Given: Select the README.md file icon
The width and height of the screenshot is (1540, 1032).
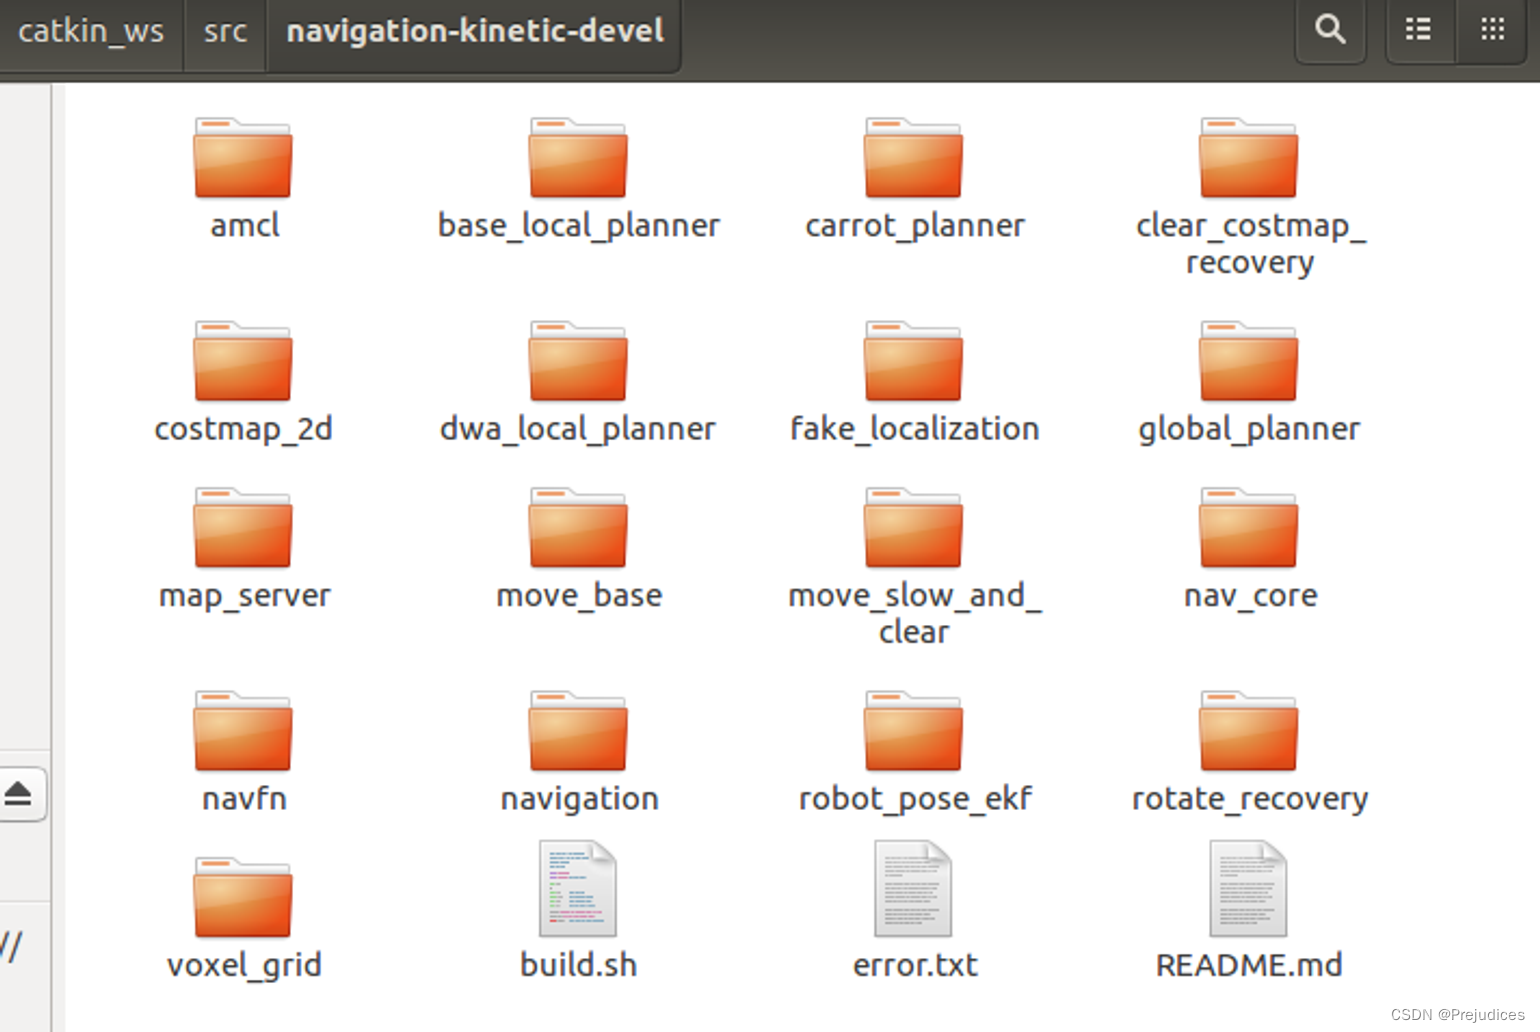Looking at the screenshot, I should point(1248,888).
